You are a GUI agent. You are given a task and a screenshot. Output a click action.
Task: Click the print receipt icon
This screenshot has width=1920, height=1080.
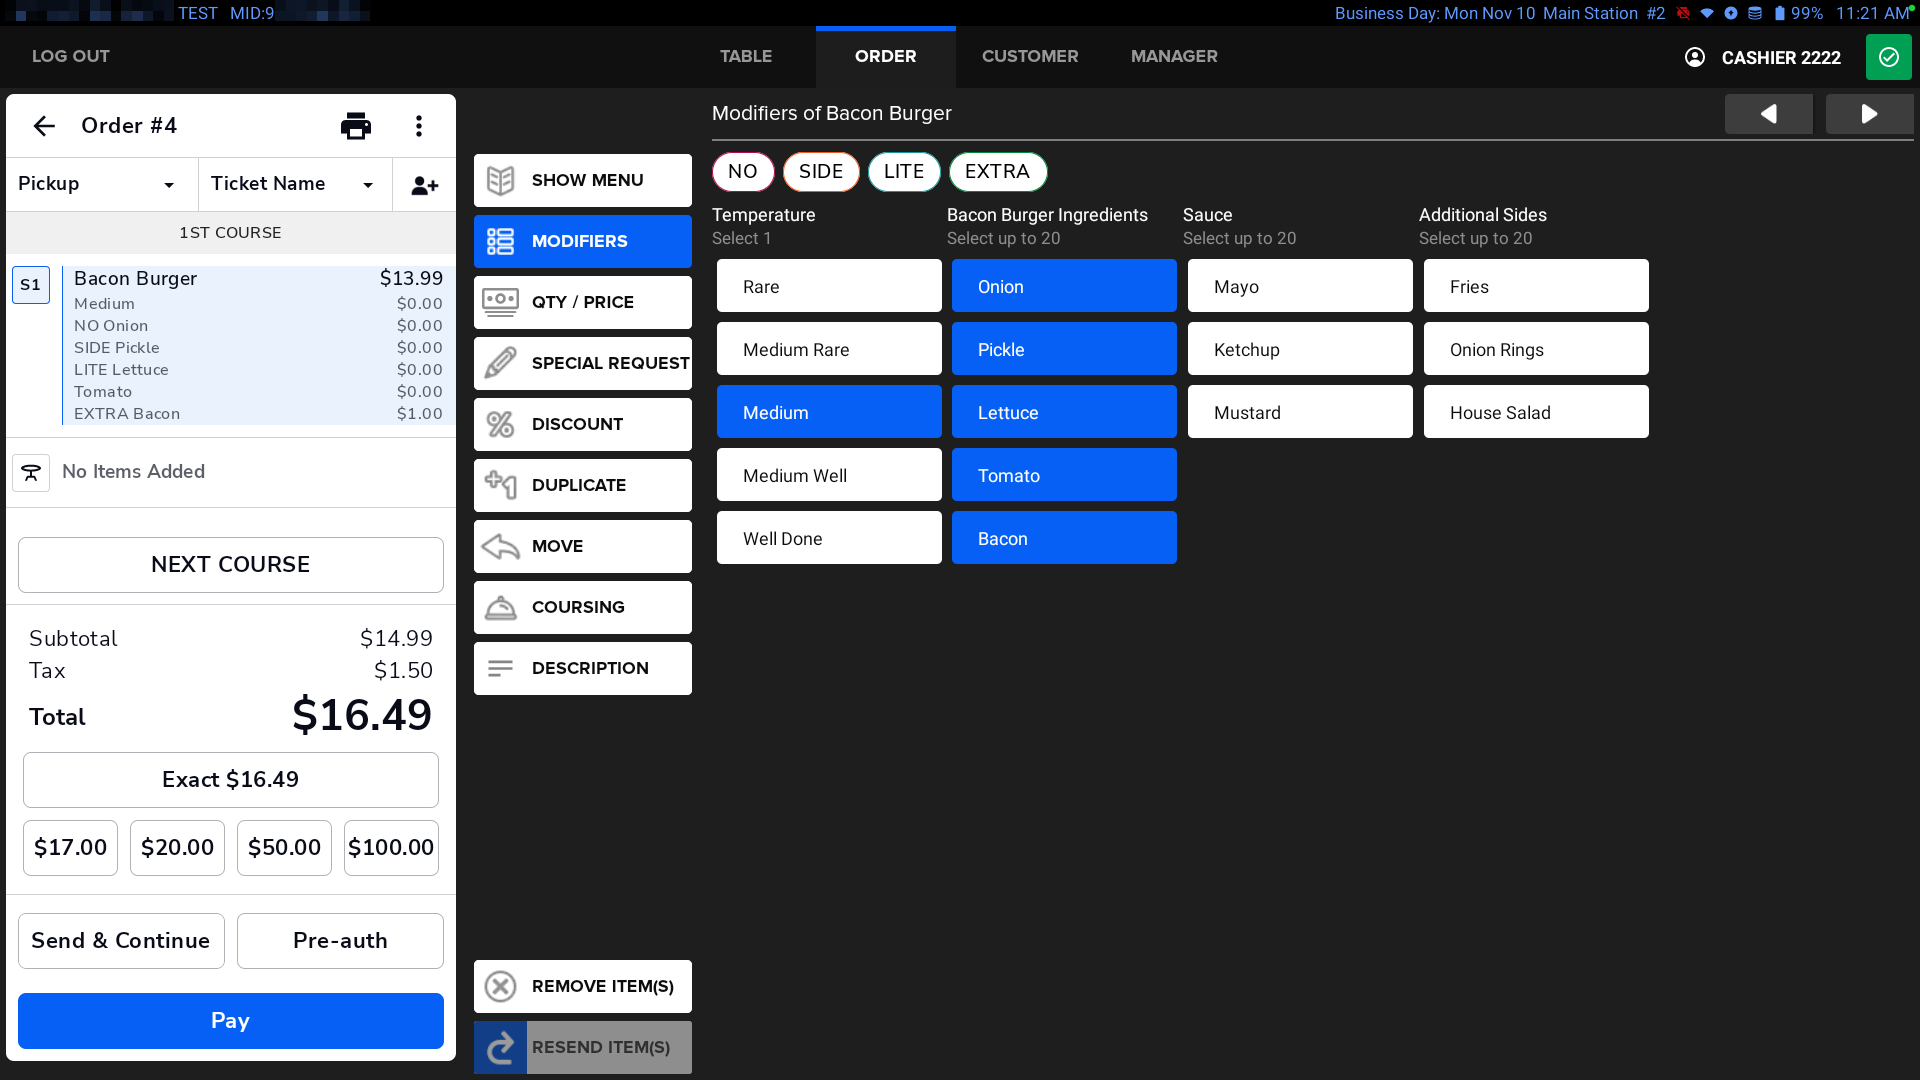point(356,126)
